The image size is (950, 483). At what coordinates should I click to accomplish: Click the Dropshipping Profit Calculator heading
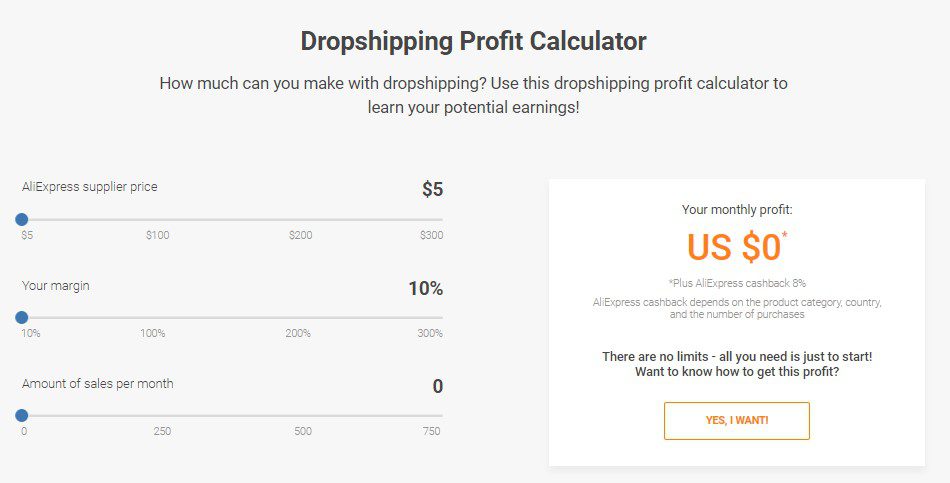(474, 41)
